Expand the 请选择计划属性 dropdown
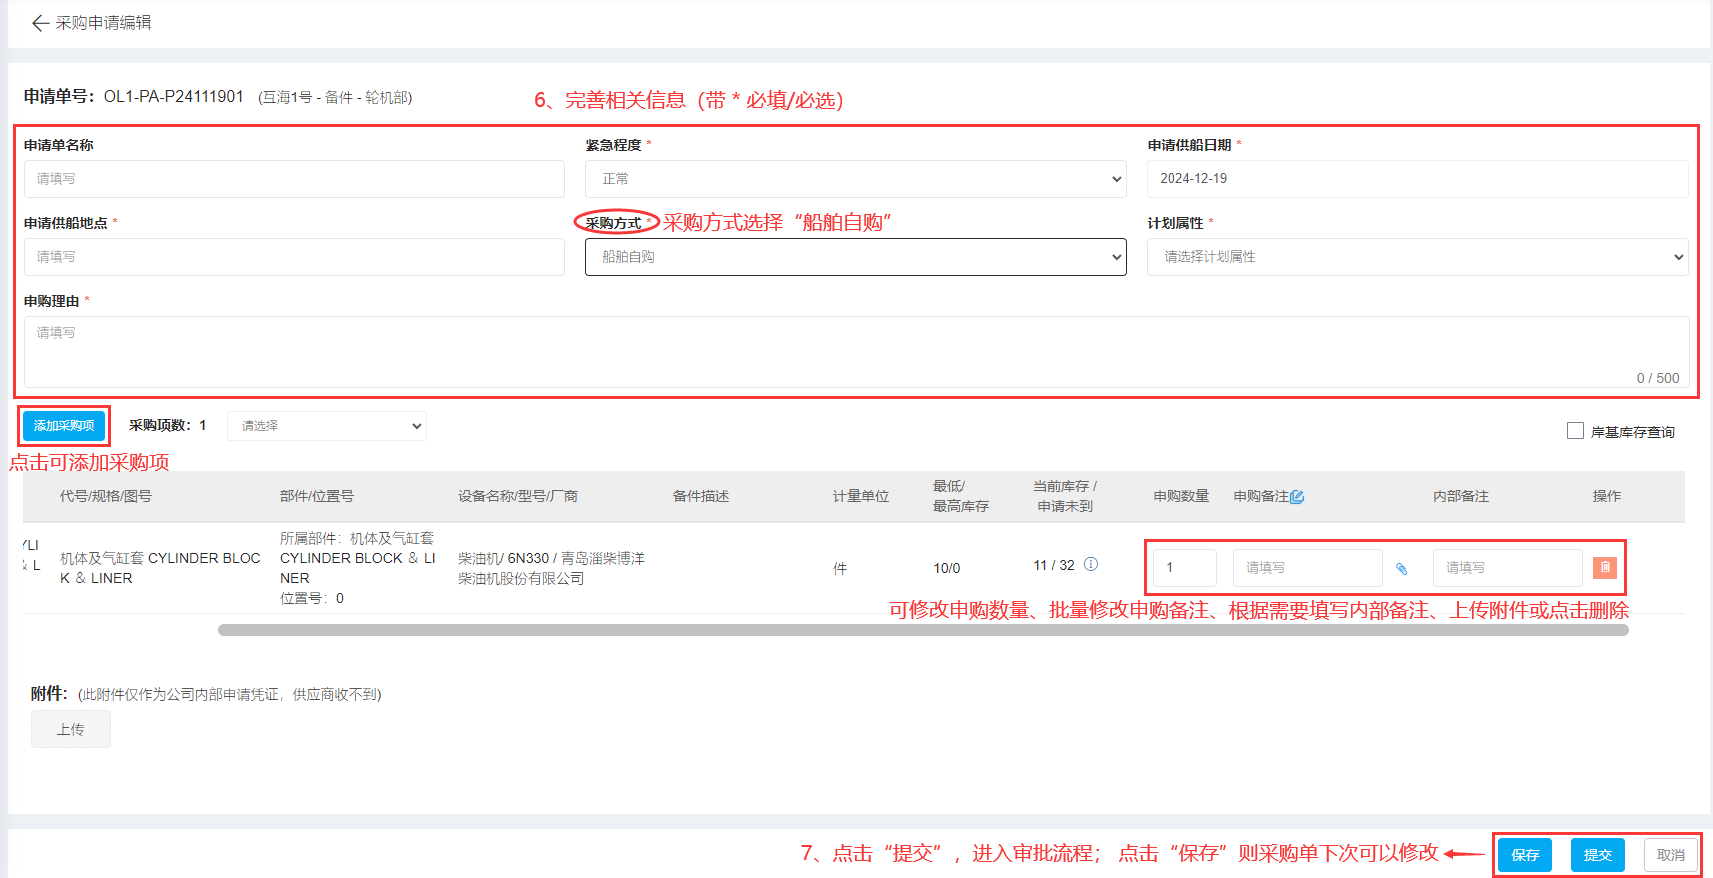1713x878 pixels. click(1417, 257)
